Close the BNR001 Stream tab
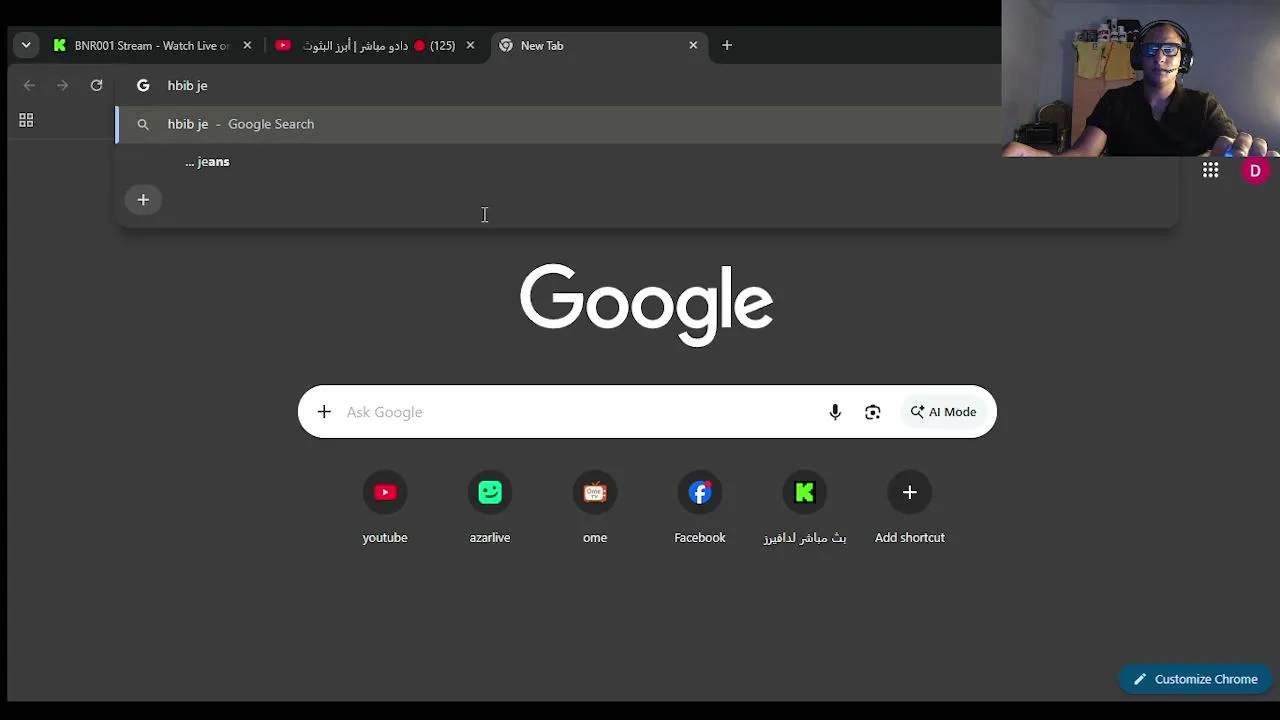Screen dimensions: 1280x720 (247, 45)
